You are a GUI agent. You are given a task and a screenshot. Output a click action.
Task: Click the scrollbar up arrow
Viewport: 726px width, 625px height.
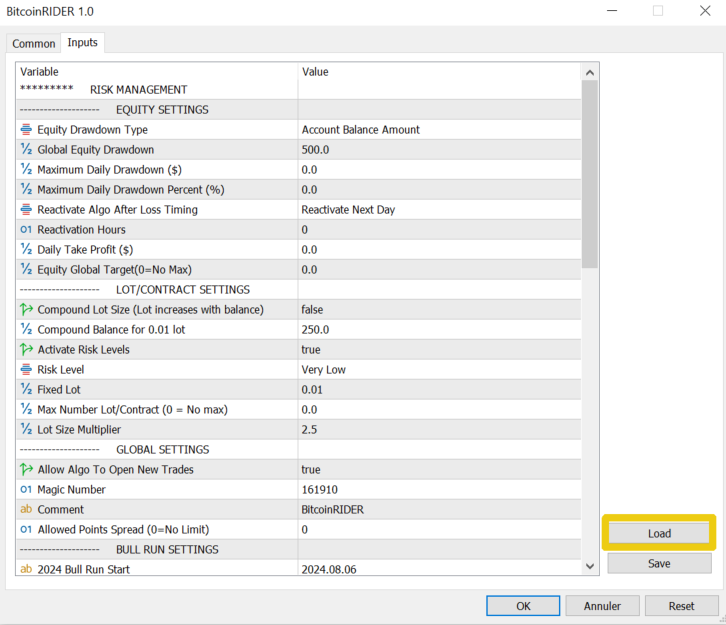pos(589,72)
